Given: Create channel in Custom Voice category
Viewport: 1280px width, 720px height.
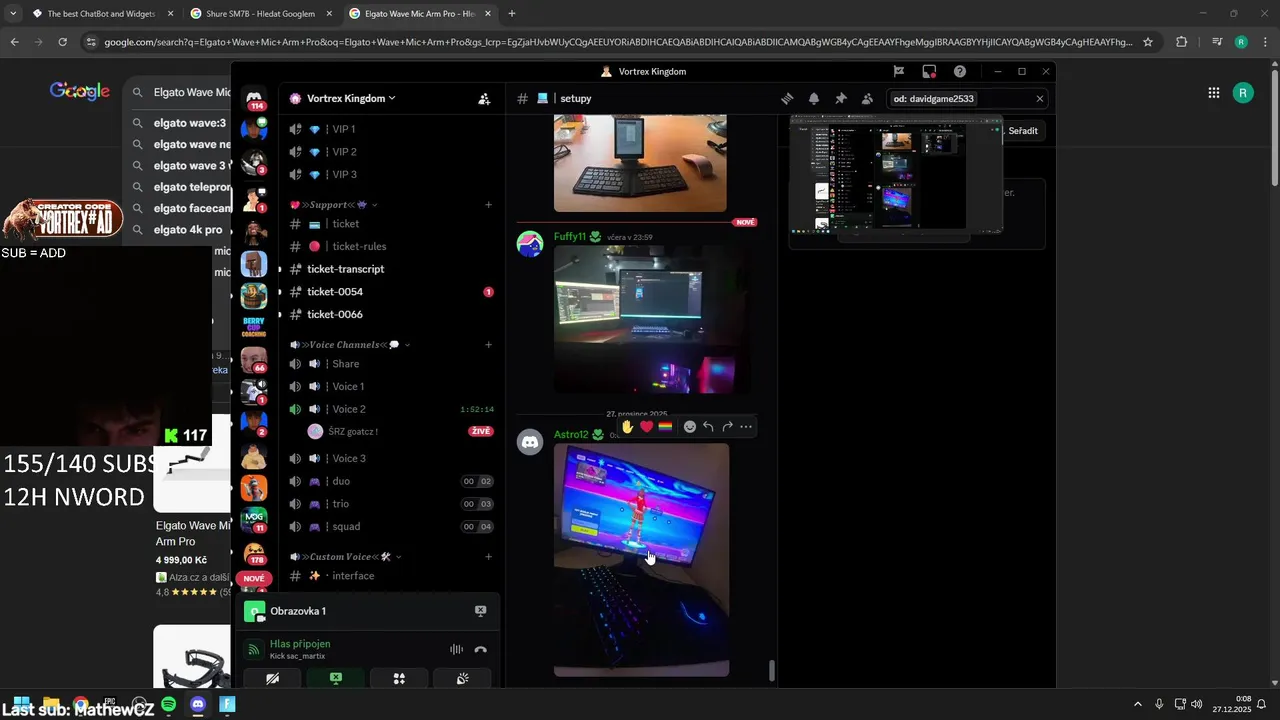Looking at the screenshot, I should pyautogui.click(x=488, y=557).
